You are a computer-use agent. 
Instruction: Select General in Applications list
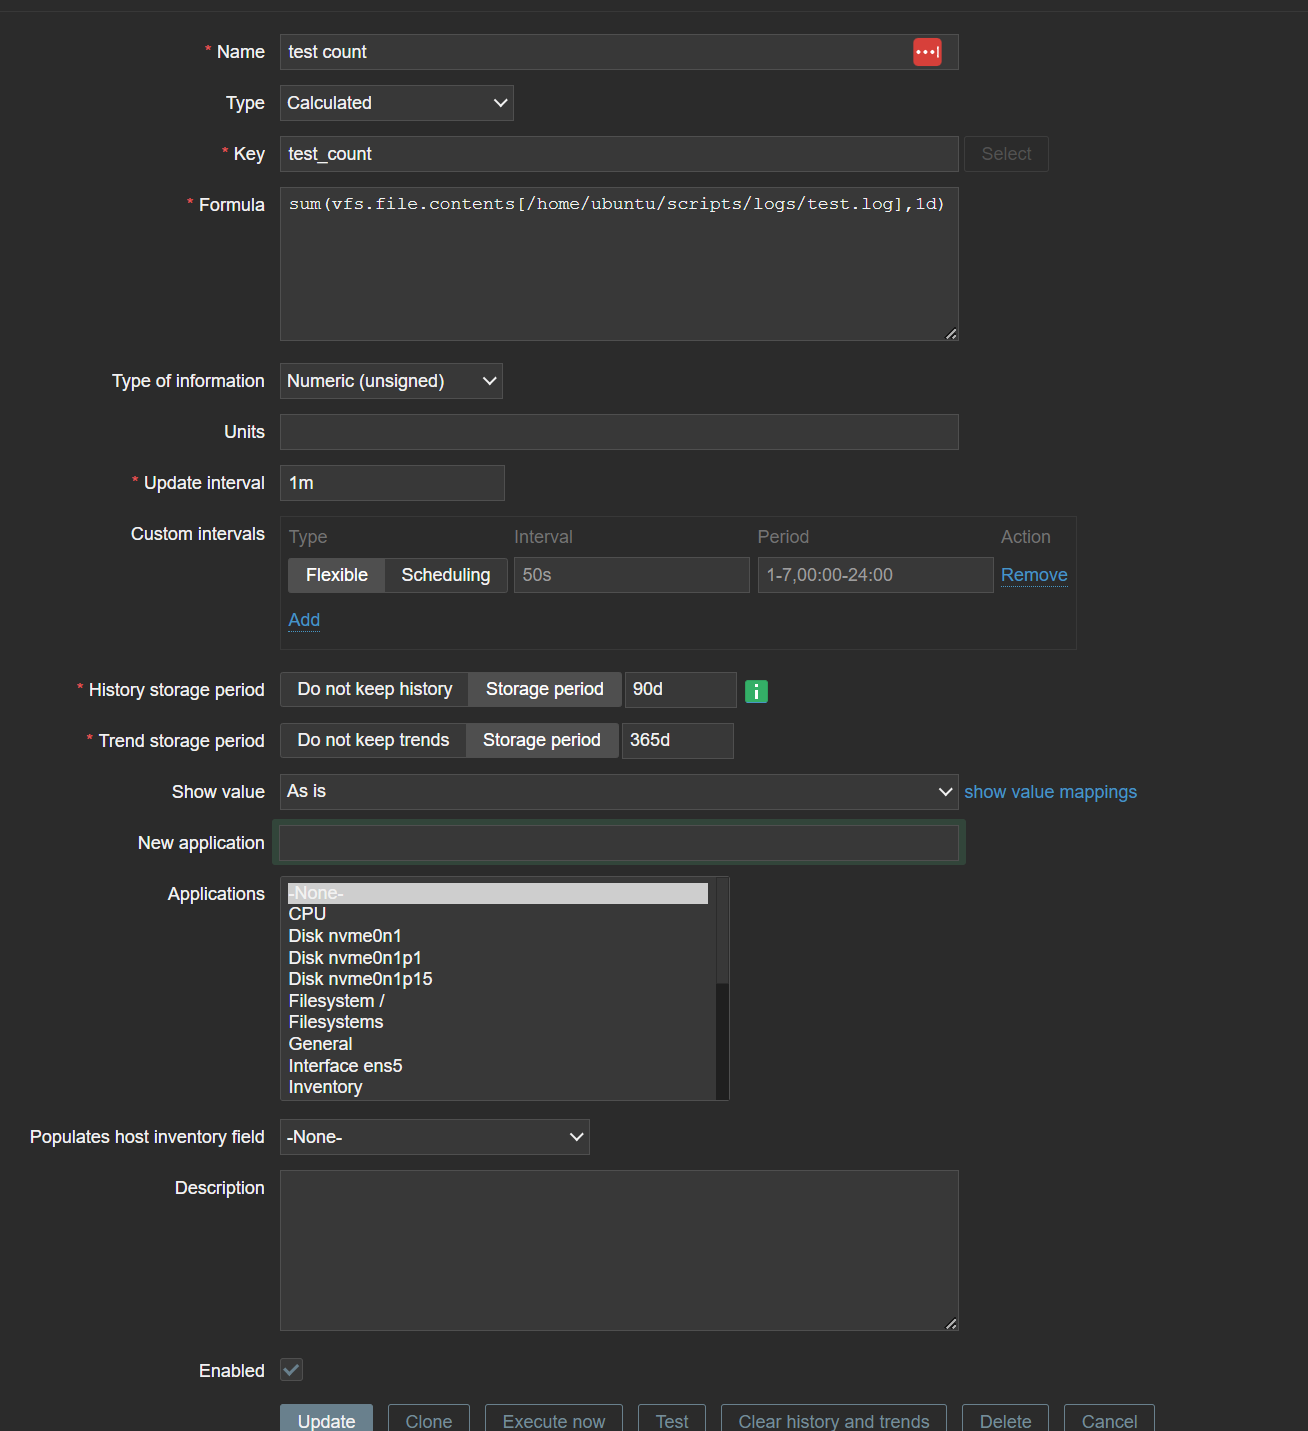pos(498,1044)
